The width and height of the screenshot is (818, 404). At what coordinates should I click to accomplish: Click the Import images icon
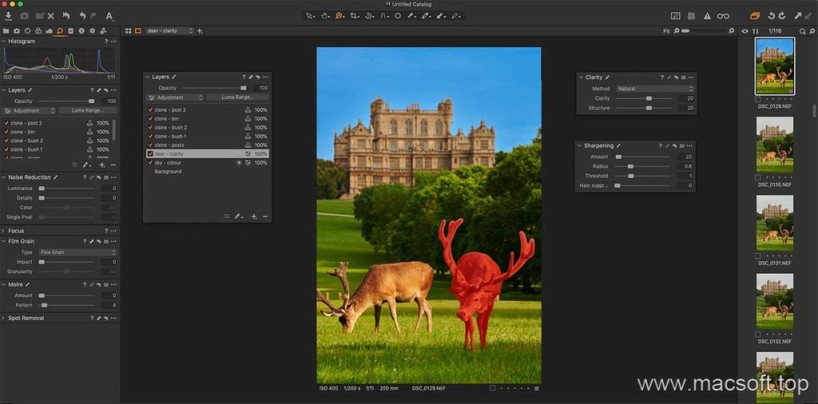(8, 16)
